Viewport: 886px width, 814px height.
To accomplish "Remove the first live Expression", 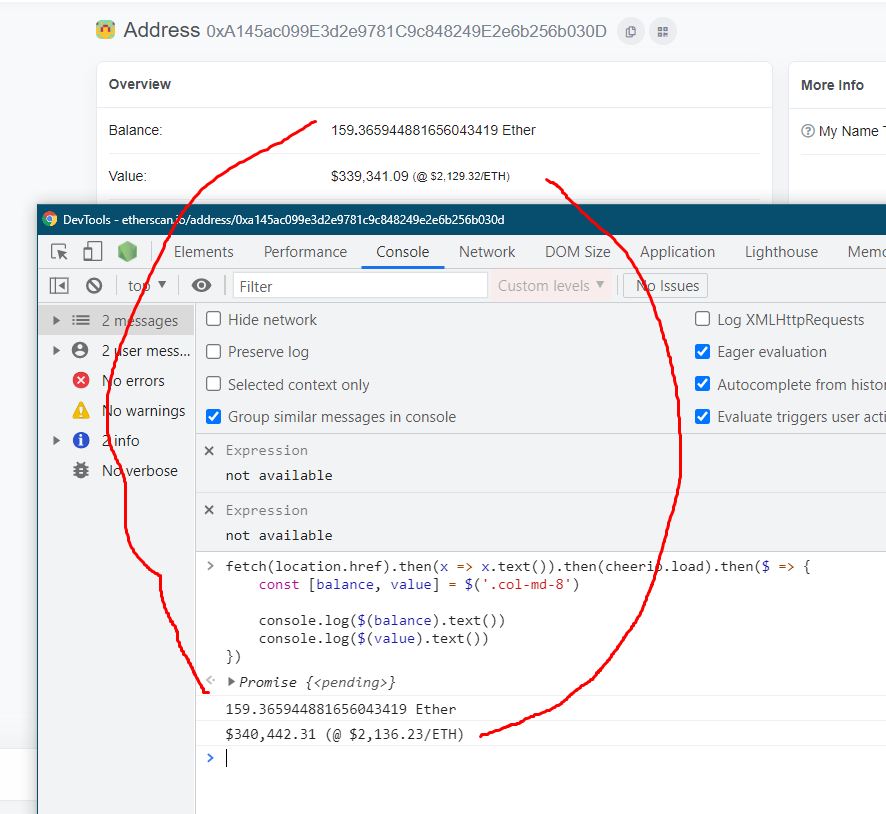I will tap(209, 451).
